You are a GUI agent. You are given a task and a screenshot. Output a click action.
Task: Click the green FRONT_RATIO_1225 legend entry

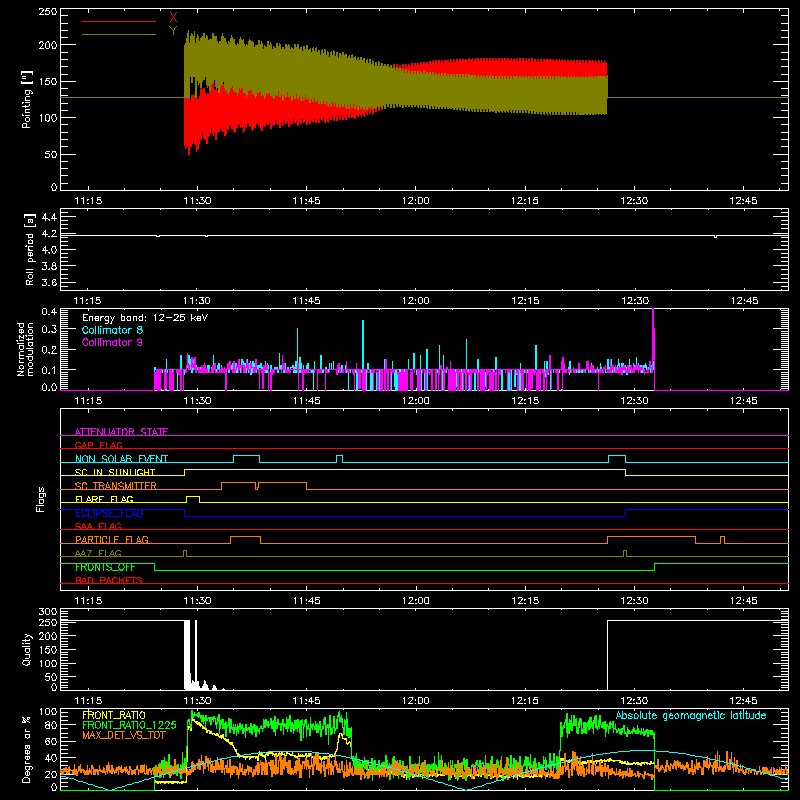129,725
